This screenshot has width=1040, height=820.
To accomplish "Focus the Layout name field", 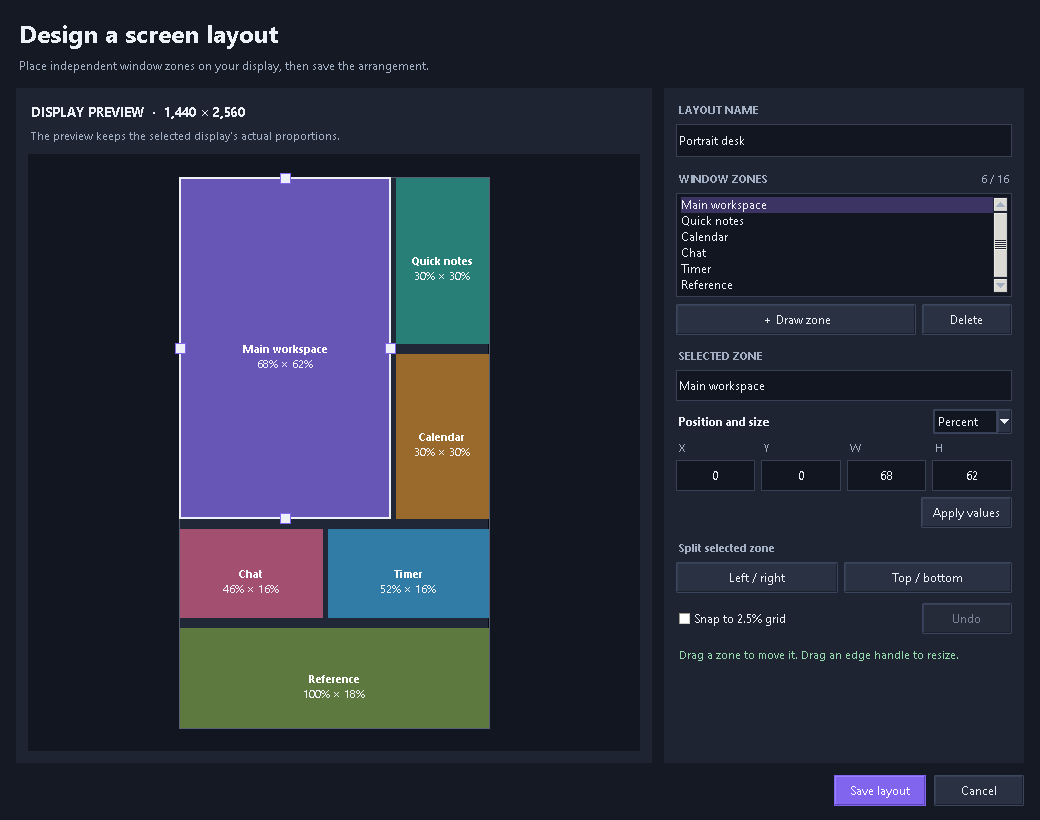I will pos(844,141).
